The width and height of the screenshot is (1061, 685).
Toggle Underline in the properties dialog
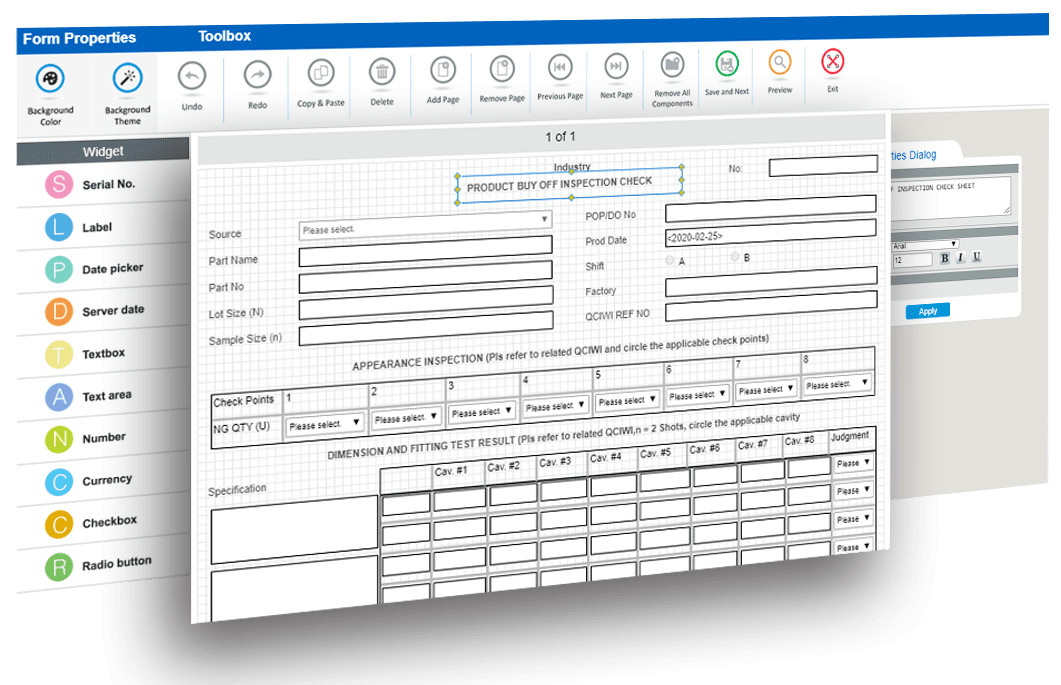click(976, 257)
